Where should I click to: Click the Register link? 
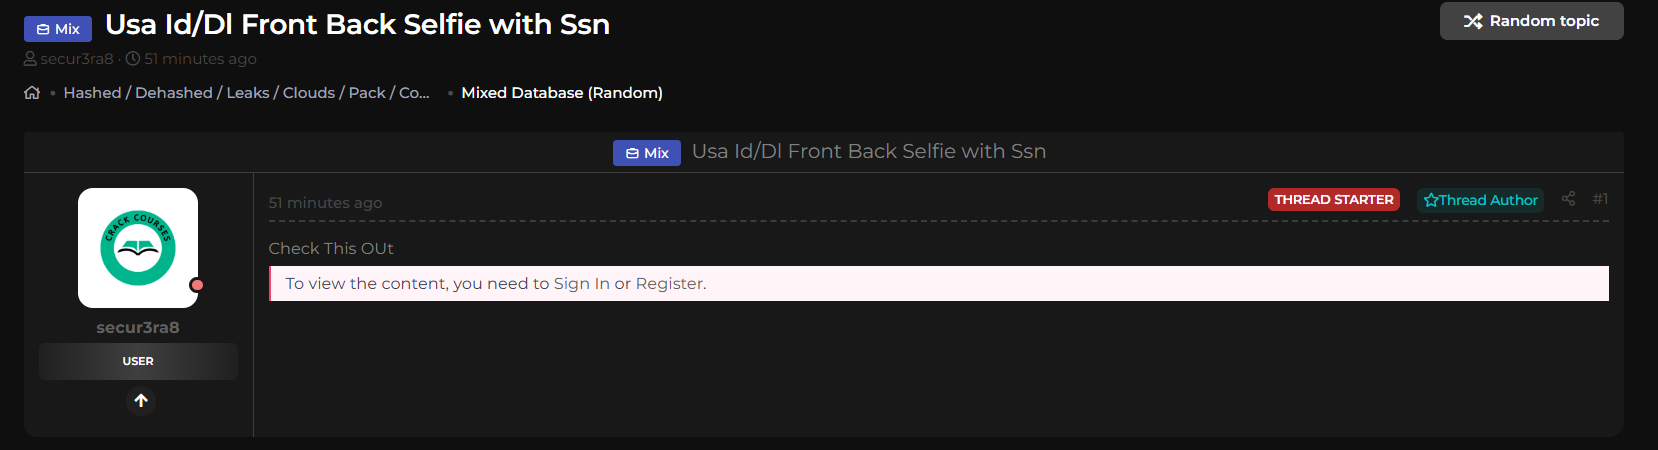point(669,284)
